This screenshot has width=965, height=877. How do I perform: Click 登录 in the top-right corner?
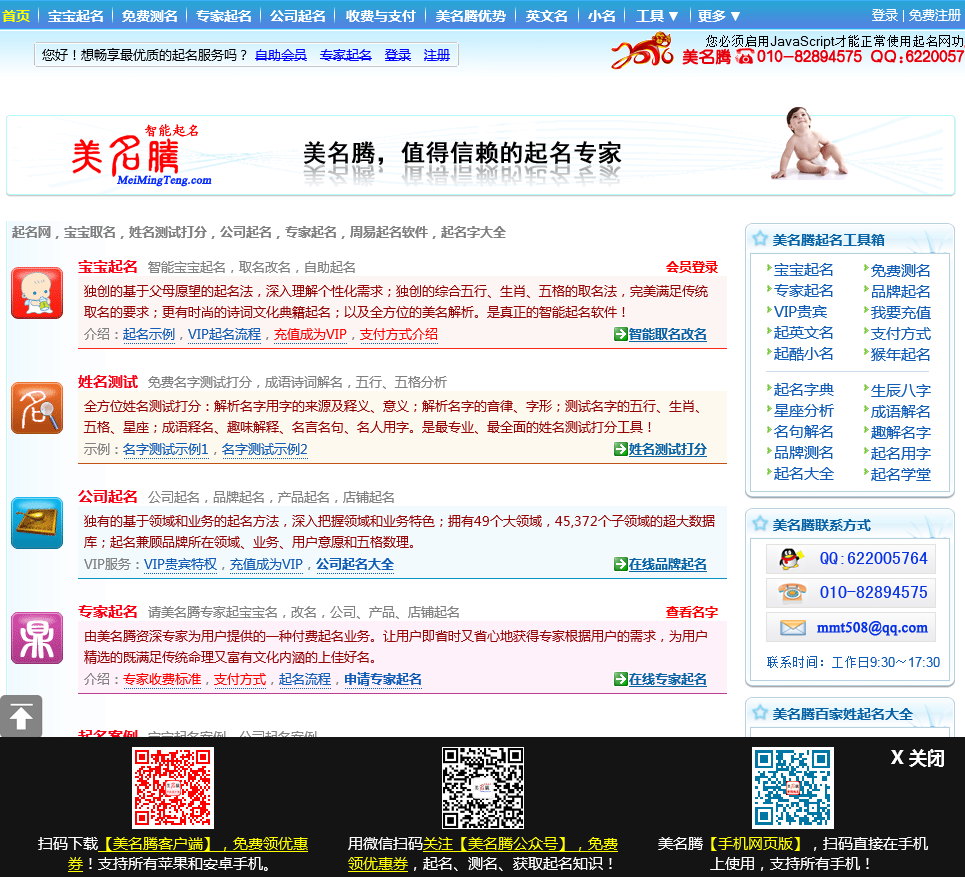[x=884, y=15]
